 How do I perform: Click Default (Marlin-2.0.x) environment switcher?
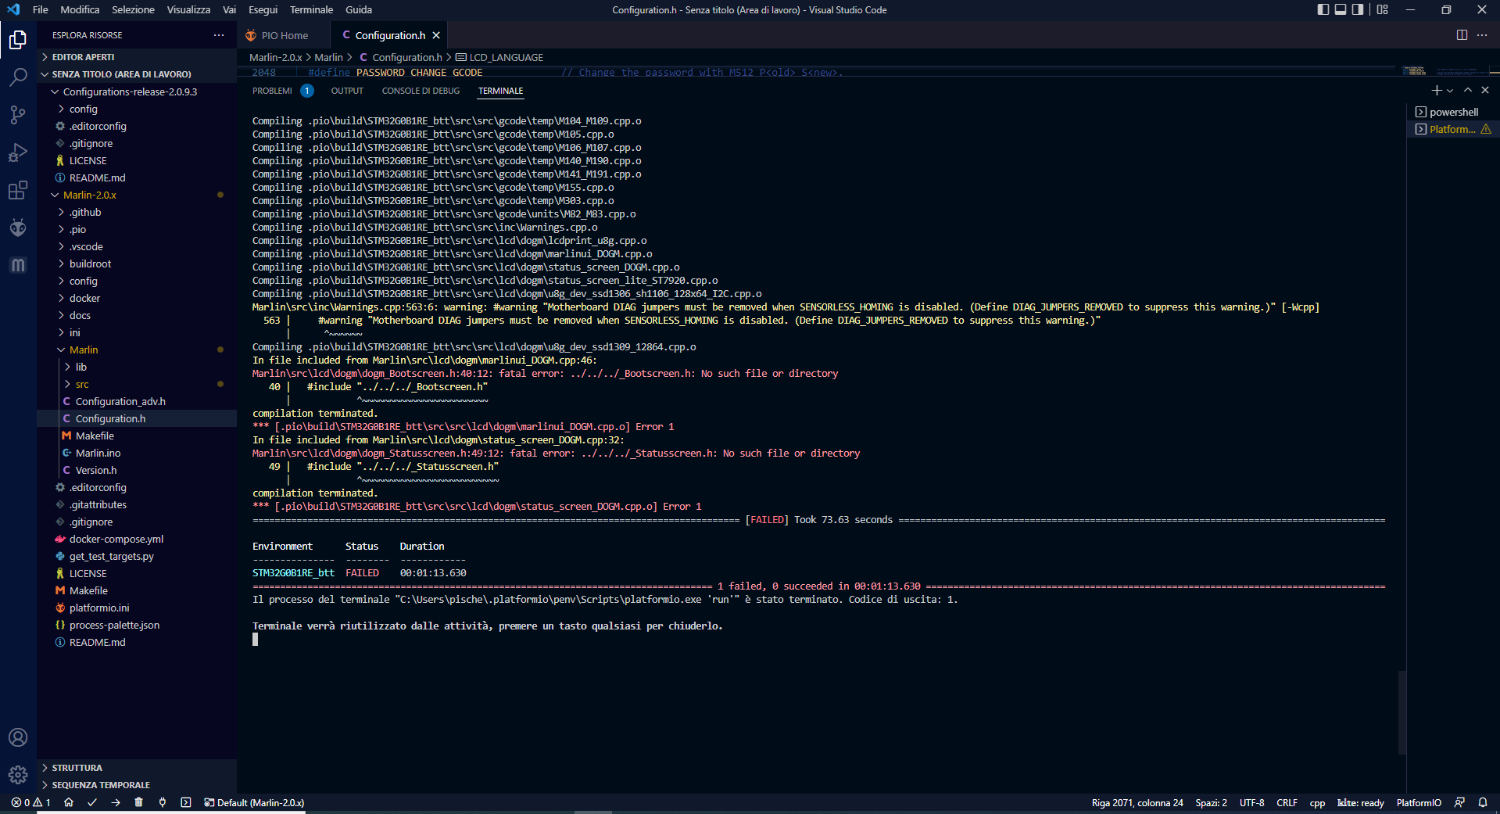point(254,803)
